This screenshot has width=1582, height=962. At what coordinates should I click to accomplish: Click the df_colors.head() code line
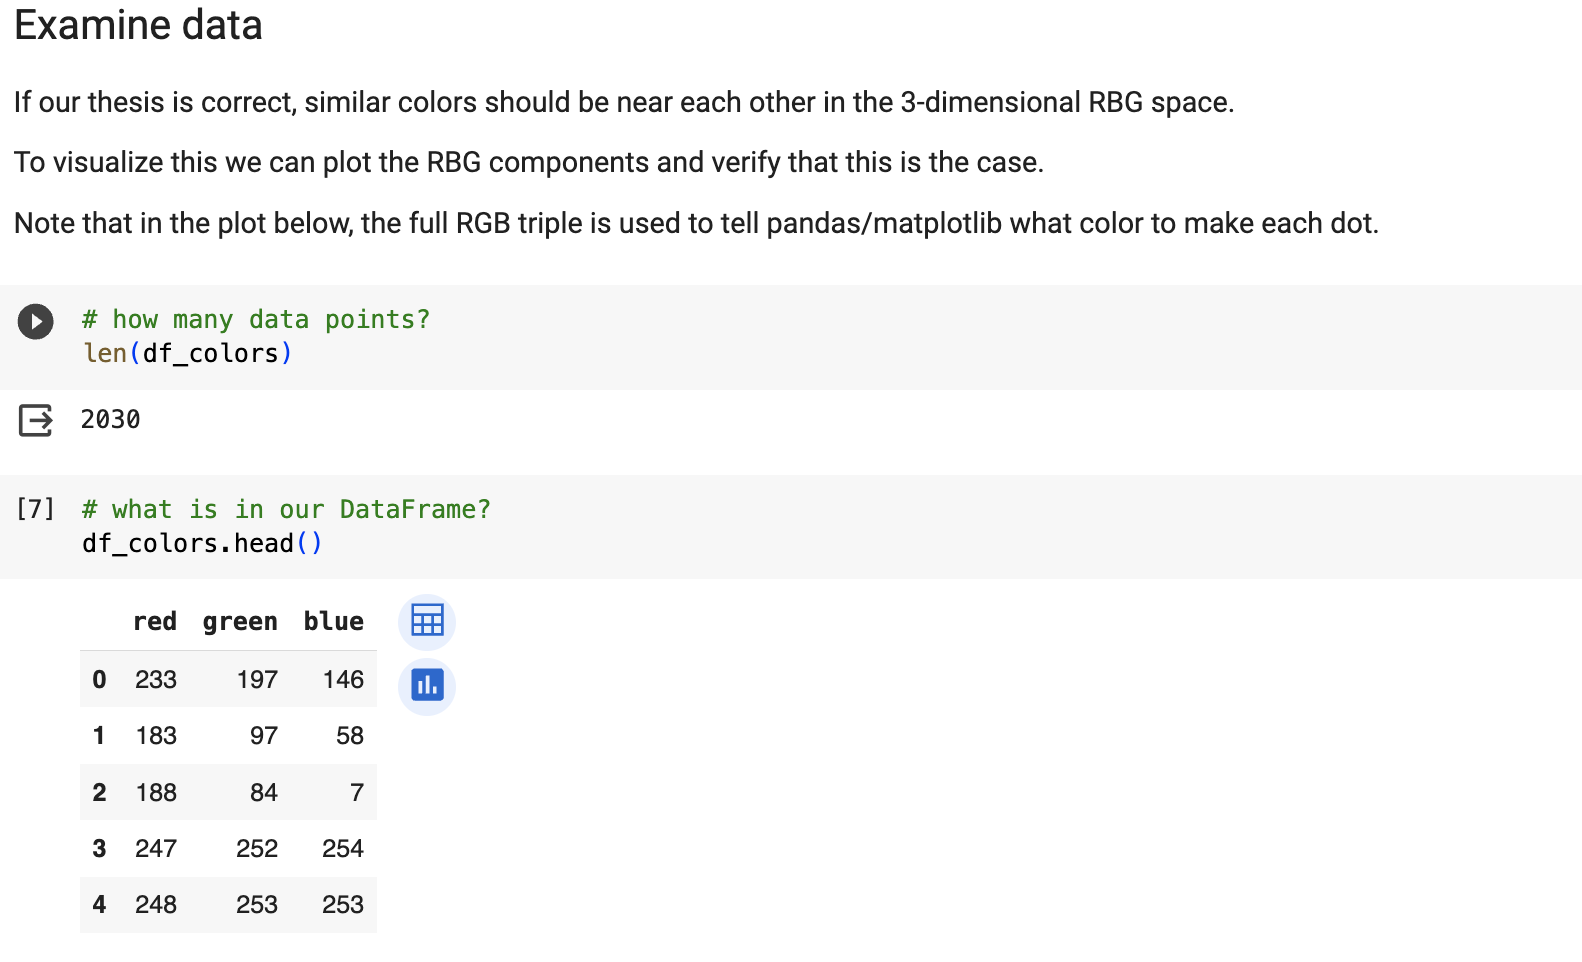[200, 543]
